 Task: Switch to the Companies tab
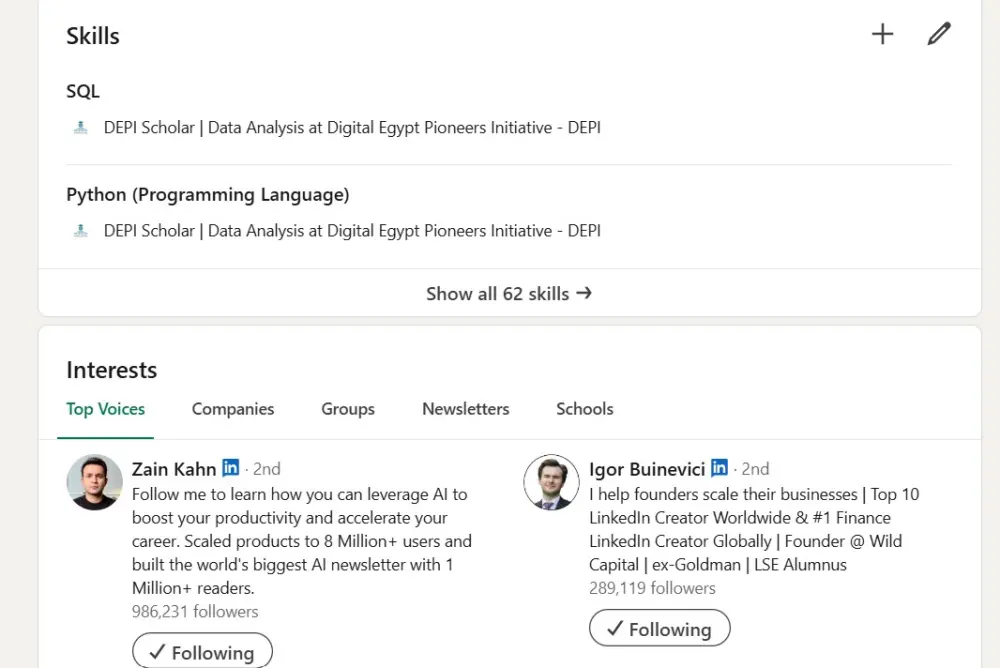[x=233, y=409]
